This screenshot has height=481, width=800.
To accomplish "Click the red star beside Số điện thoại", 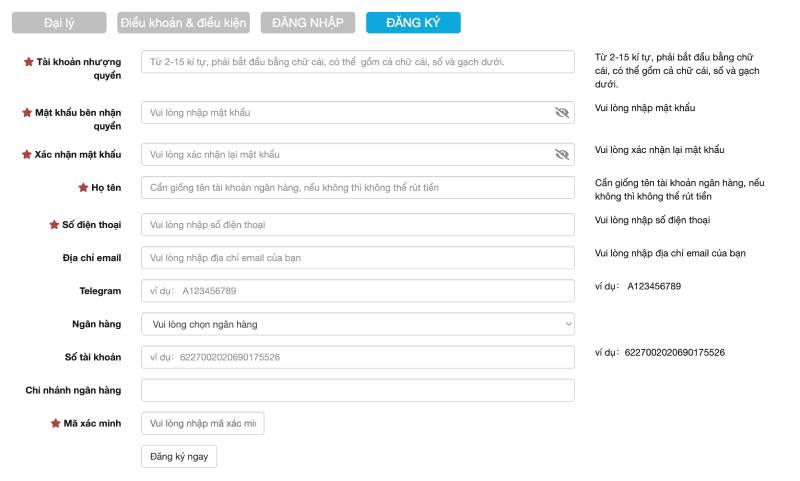I will point(54,225).
